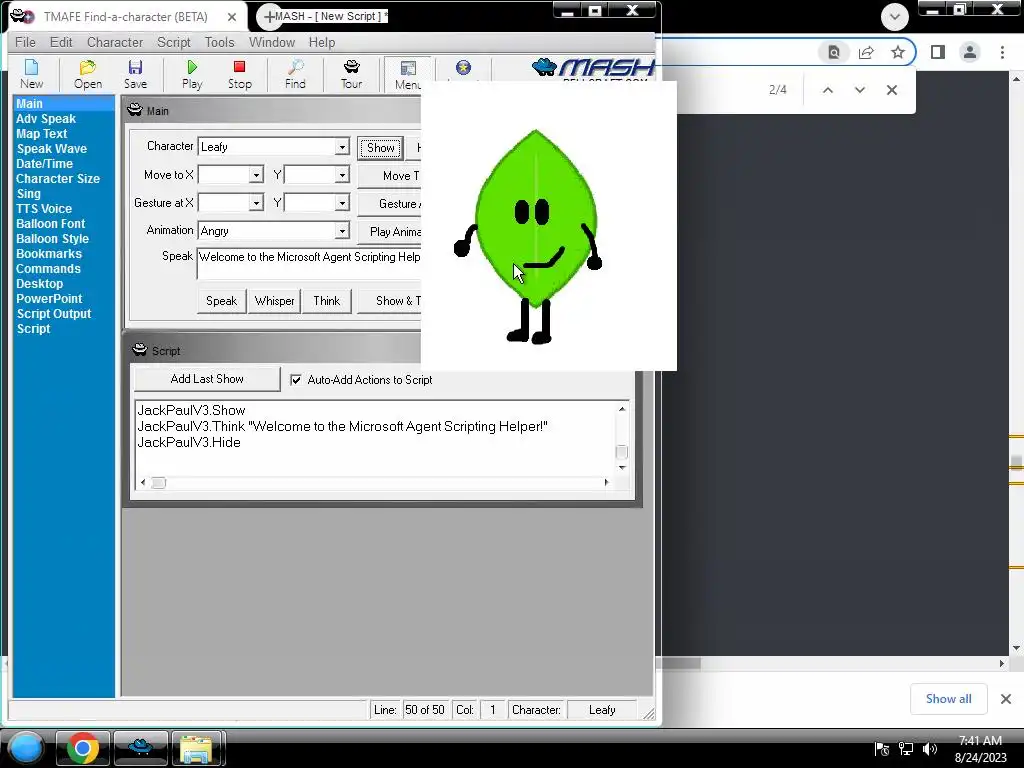This screenshot has height=768, width=1024.
Task: Click Show all in Chrome downloads bar
Action: point(948,699)
